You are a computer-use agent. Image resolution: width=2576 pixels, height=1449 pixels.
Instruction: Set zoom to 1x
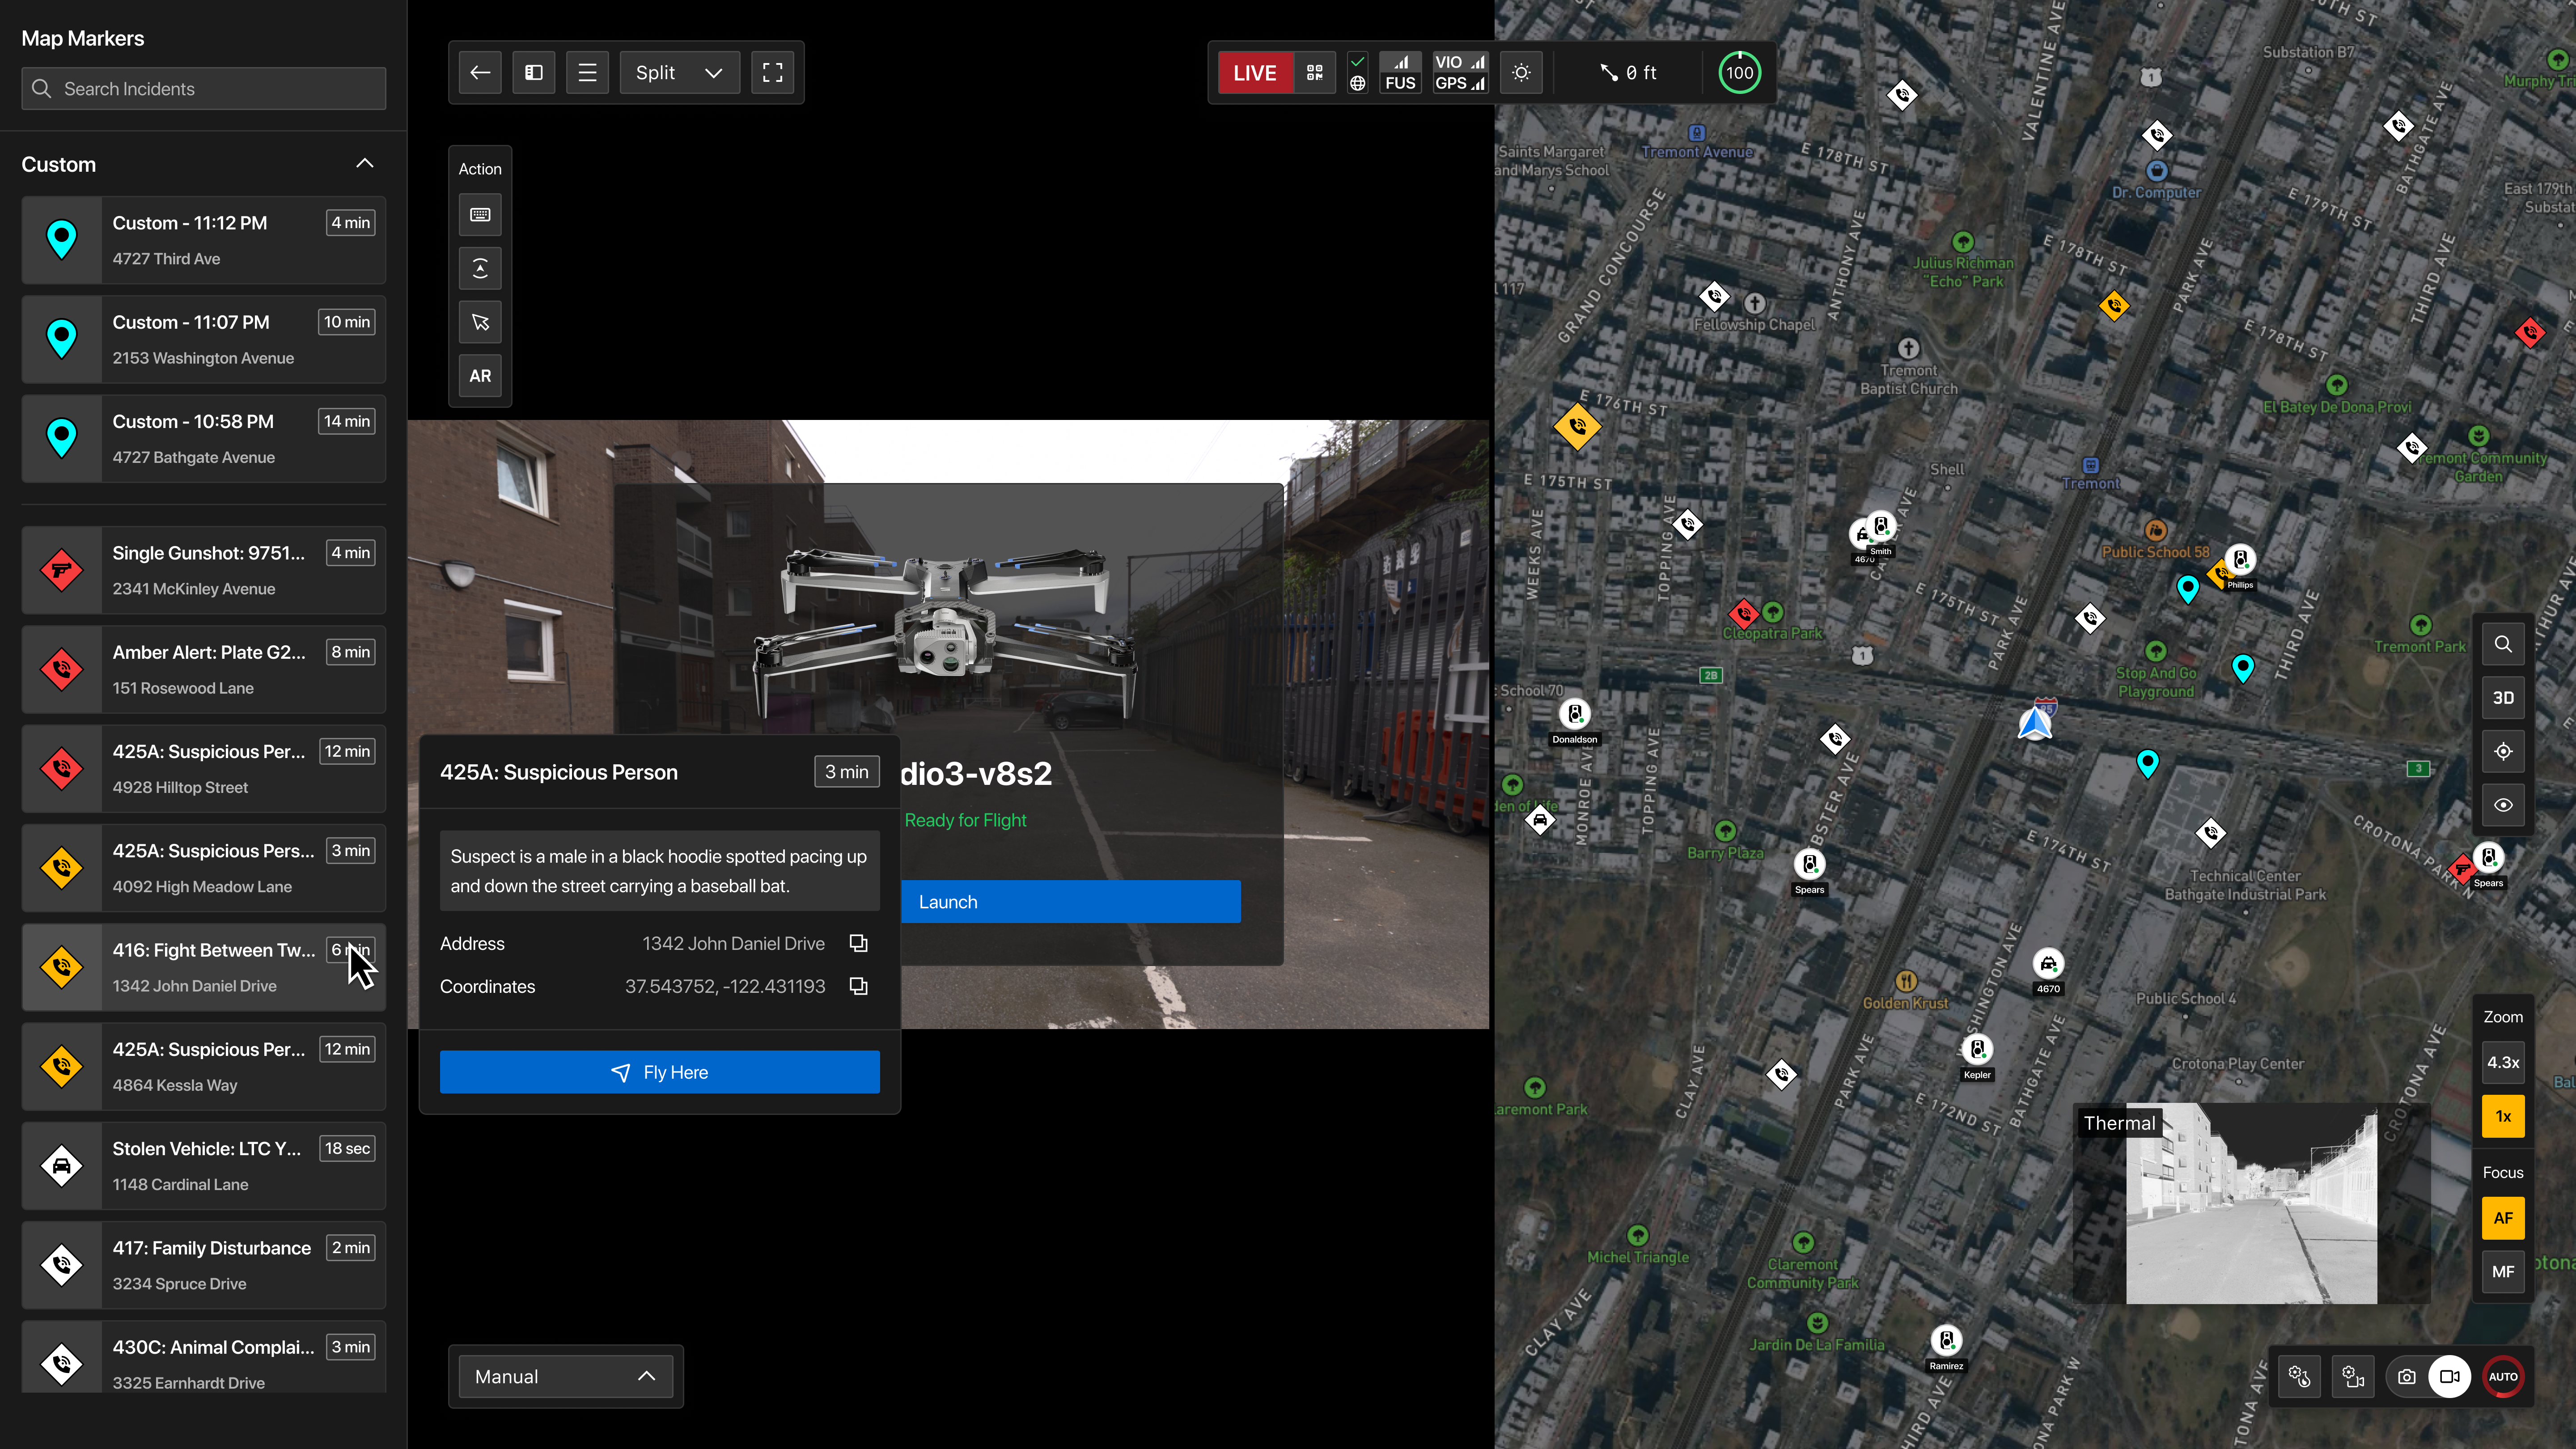point(2503,1116)
